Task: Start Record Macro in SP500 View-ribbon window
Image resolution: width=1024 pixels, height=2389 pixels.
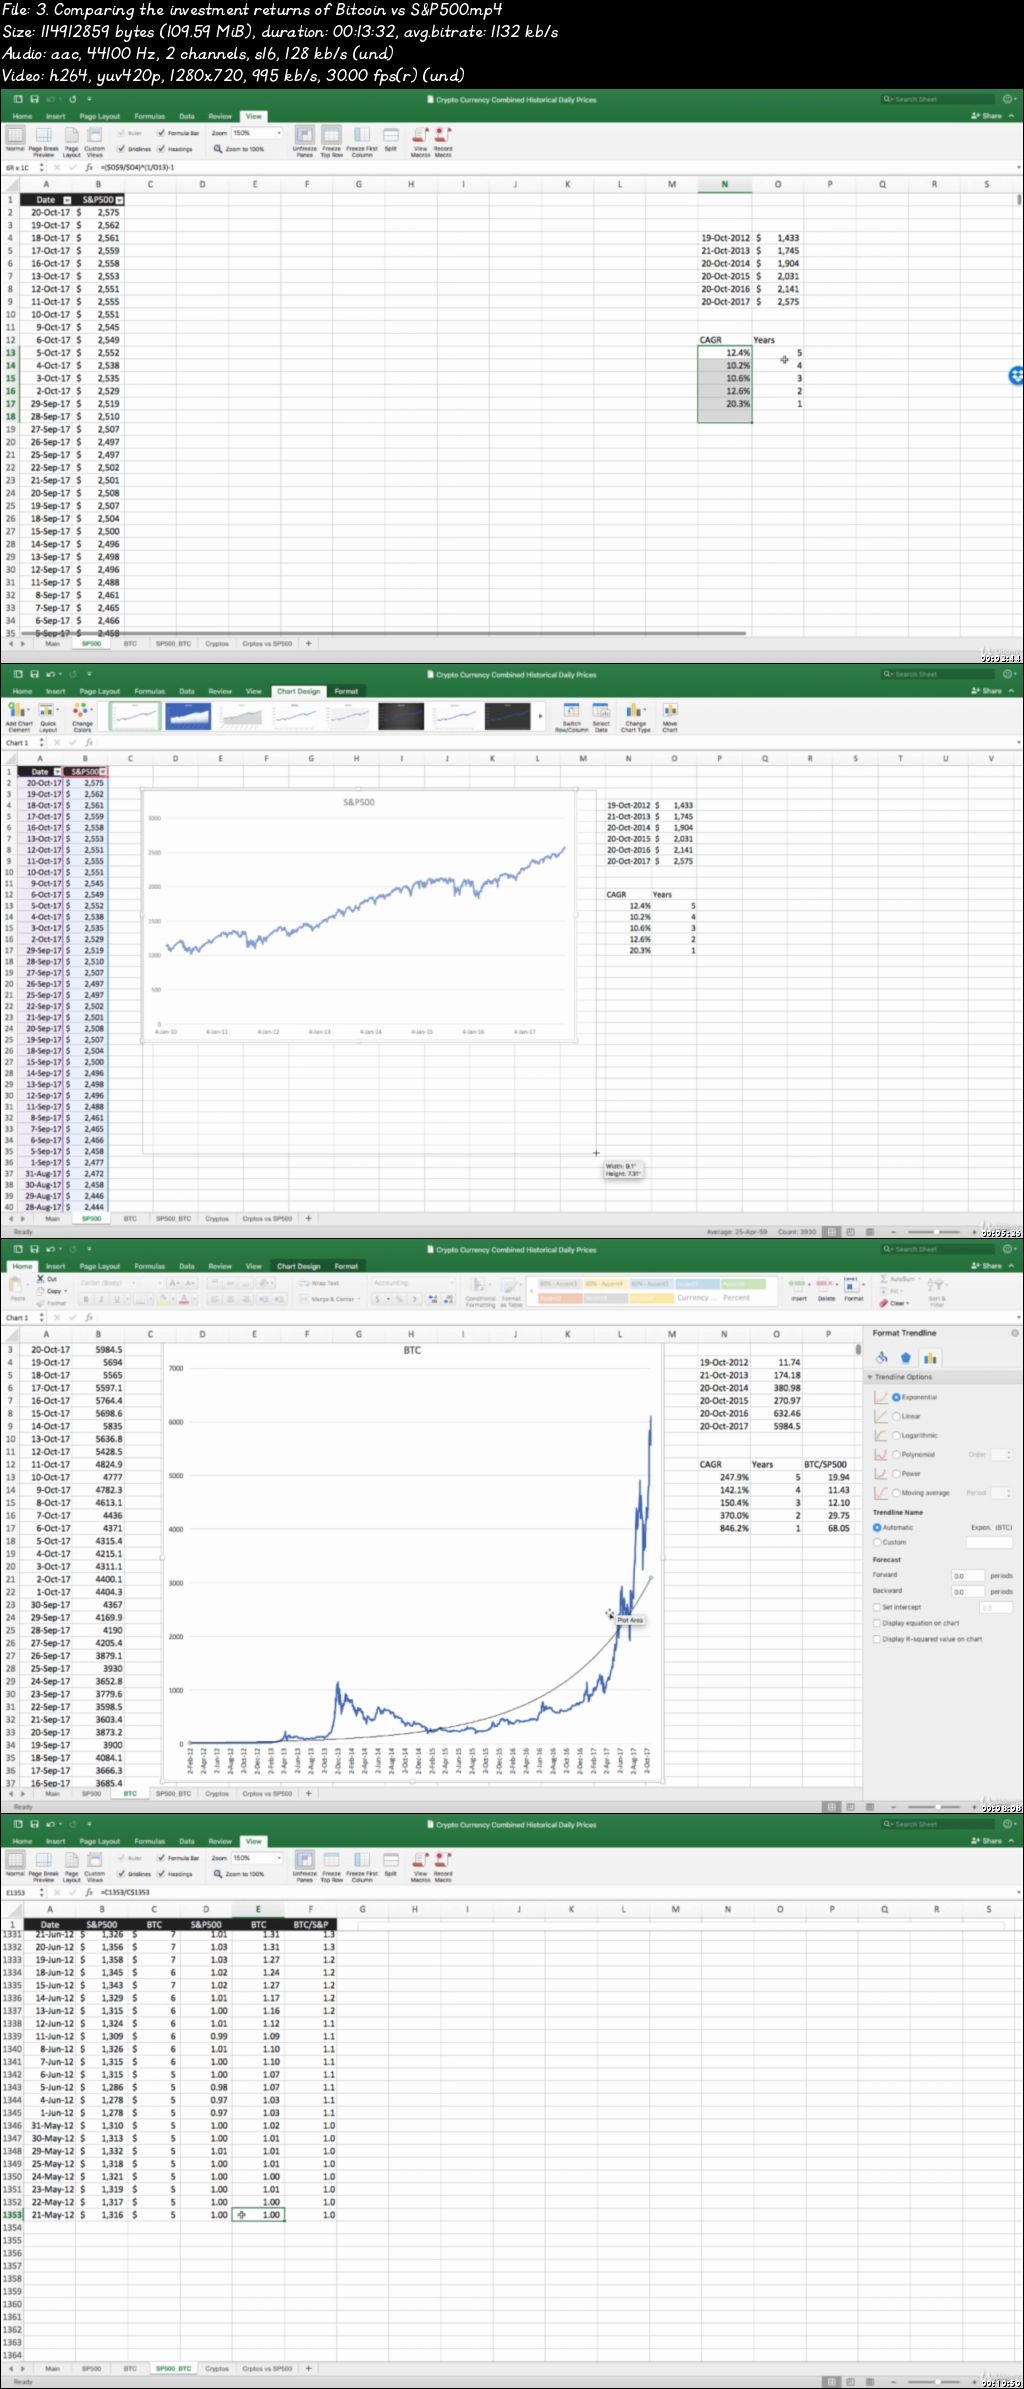Action: click(443, 141)
